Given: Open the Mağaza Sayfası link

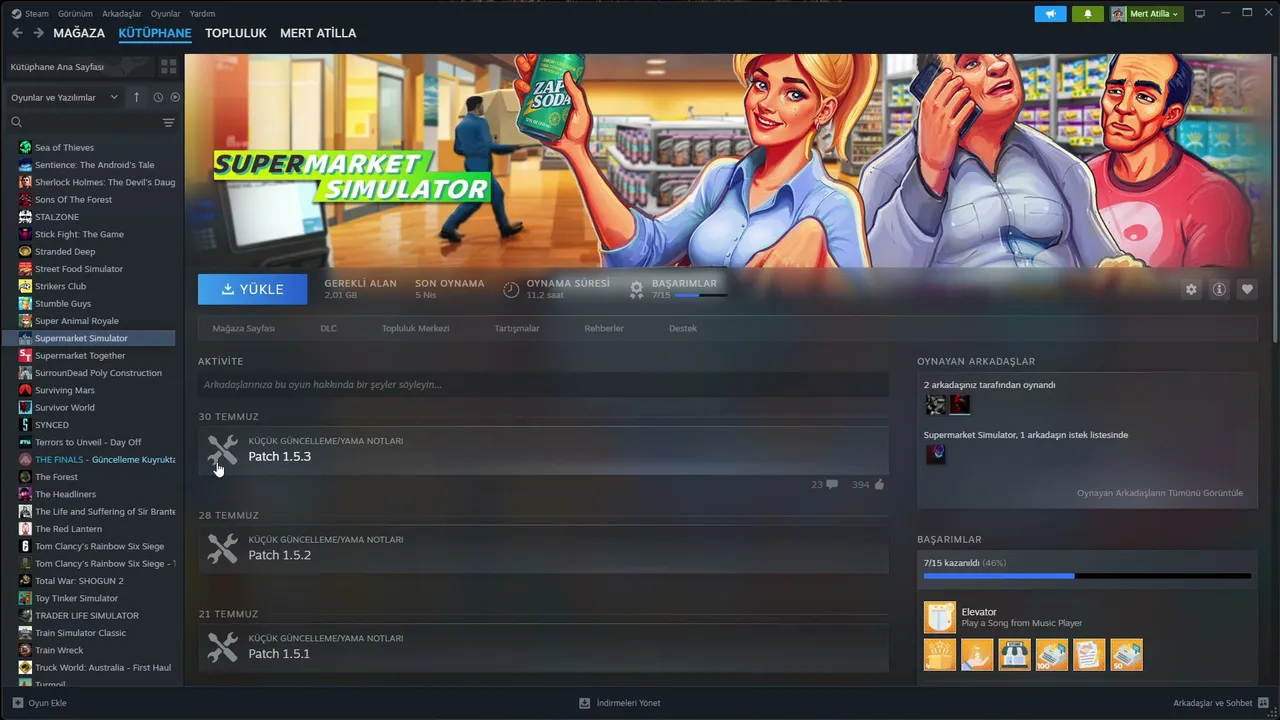Looking at the screenshot, I should click(x=243, y=328).
